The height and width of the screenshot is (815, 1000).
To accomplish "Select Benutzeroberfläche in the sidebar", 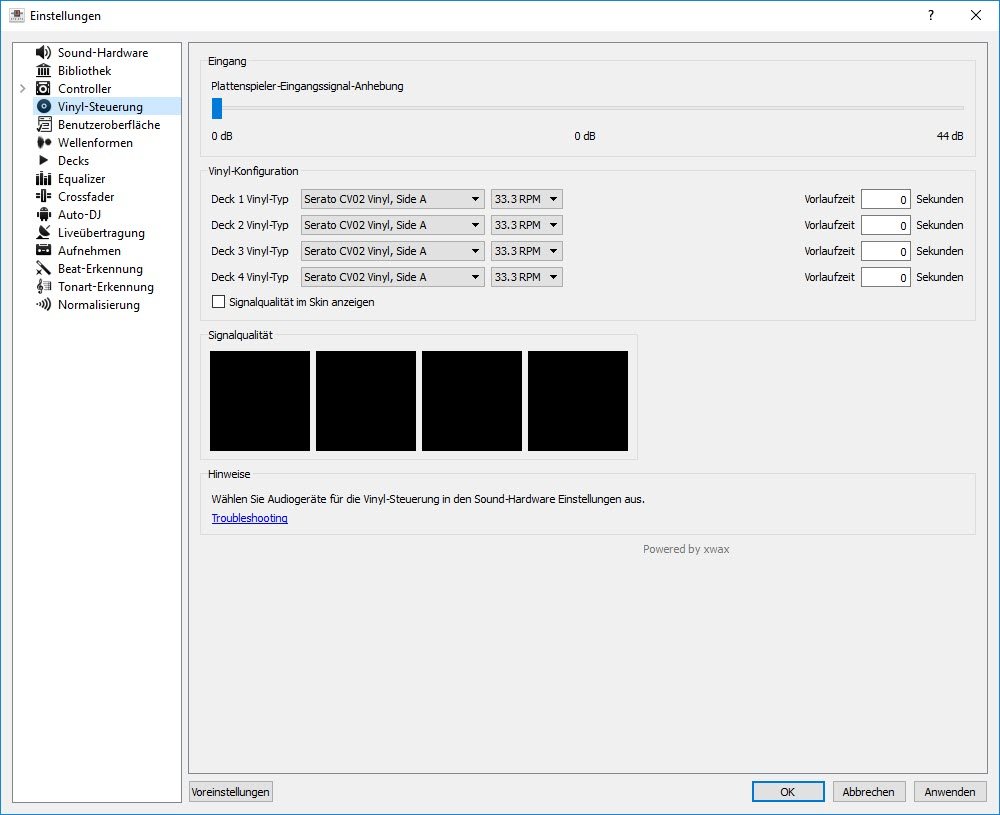I will tap(109, 125).
